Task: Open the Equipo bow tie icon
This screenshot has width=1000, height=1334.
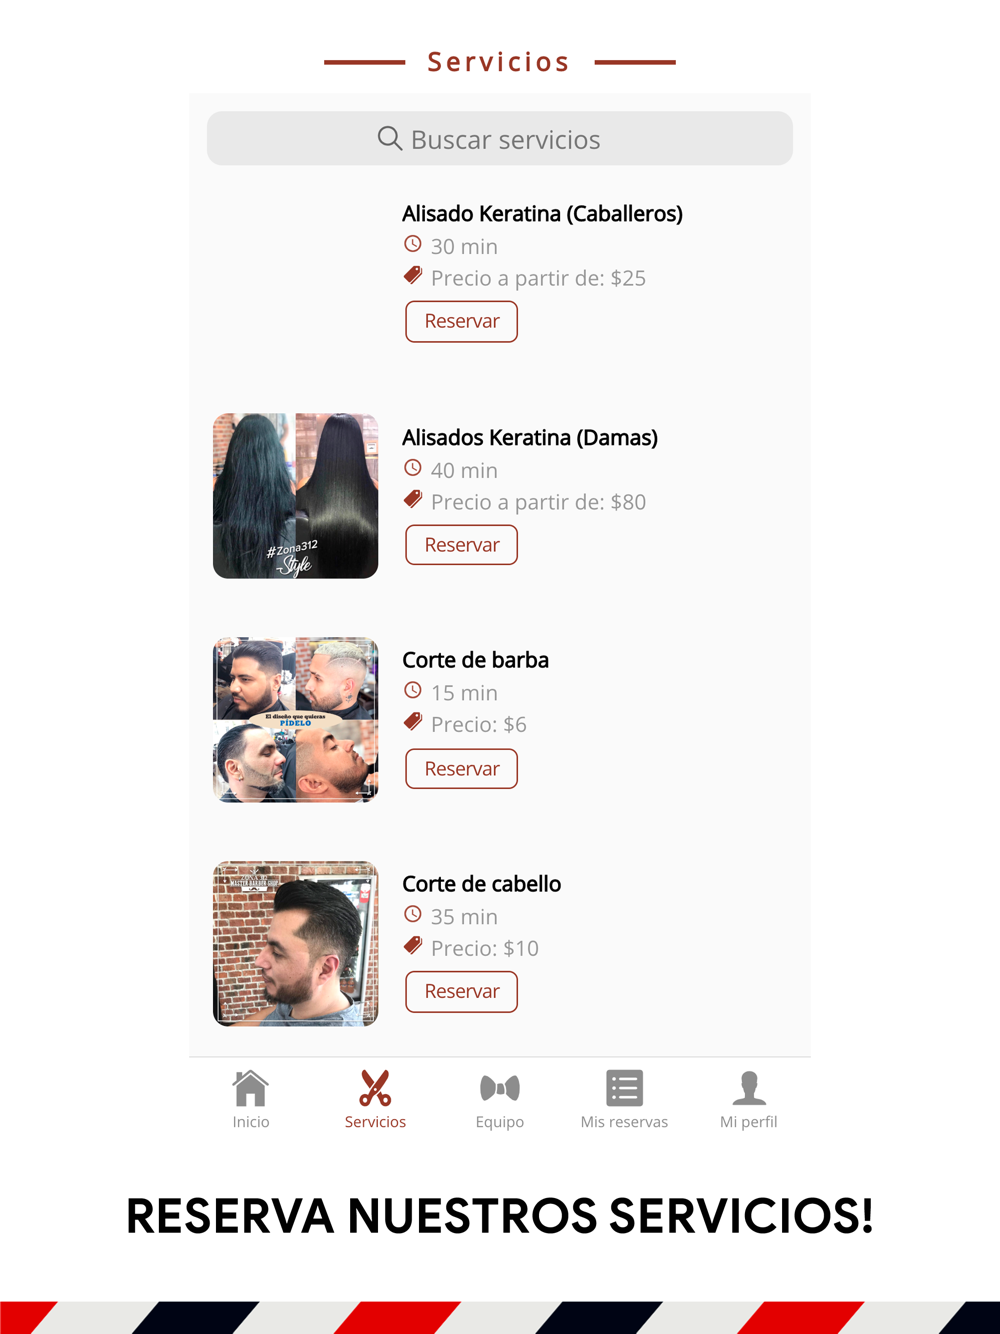Action: [500, 1088]
